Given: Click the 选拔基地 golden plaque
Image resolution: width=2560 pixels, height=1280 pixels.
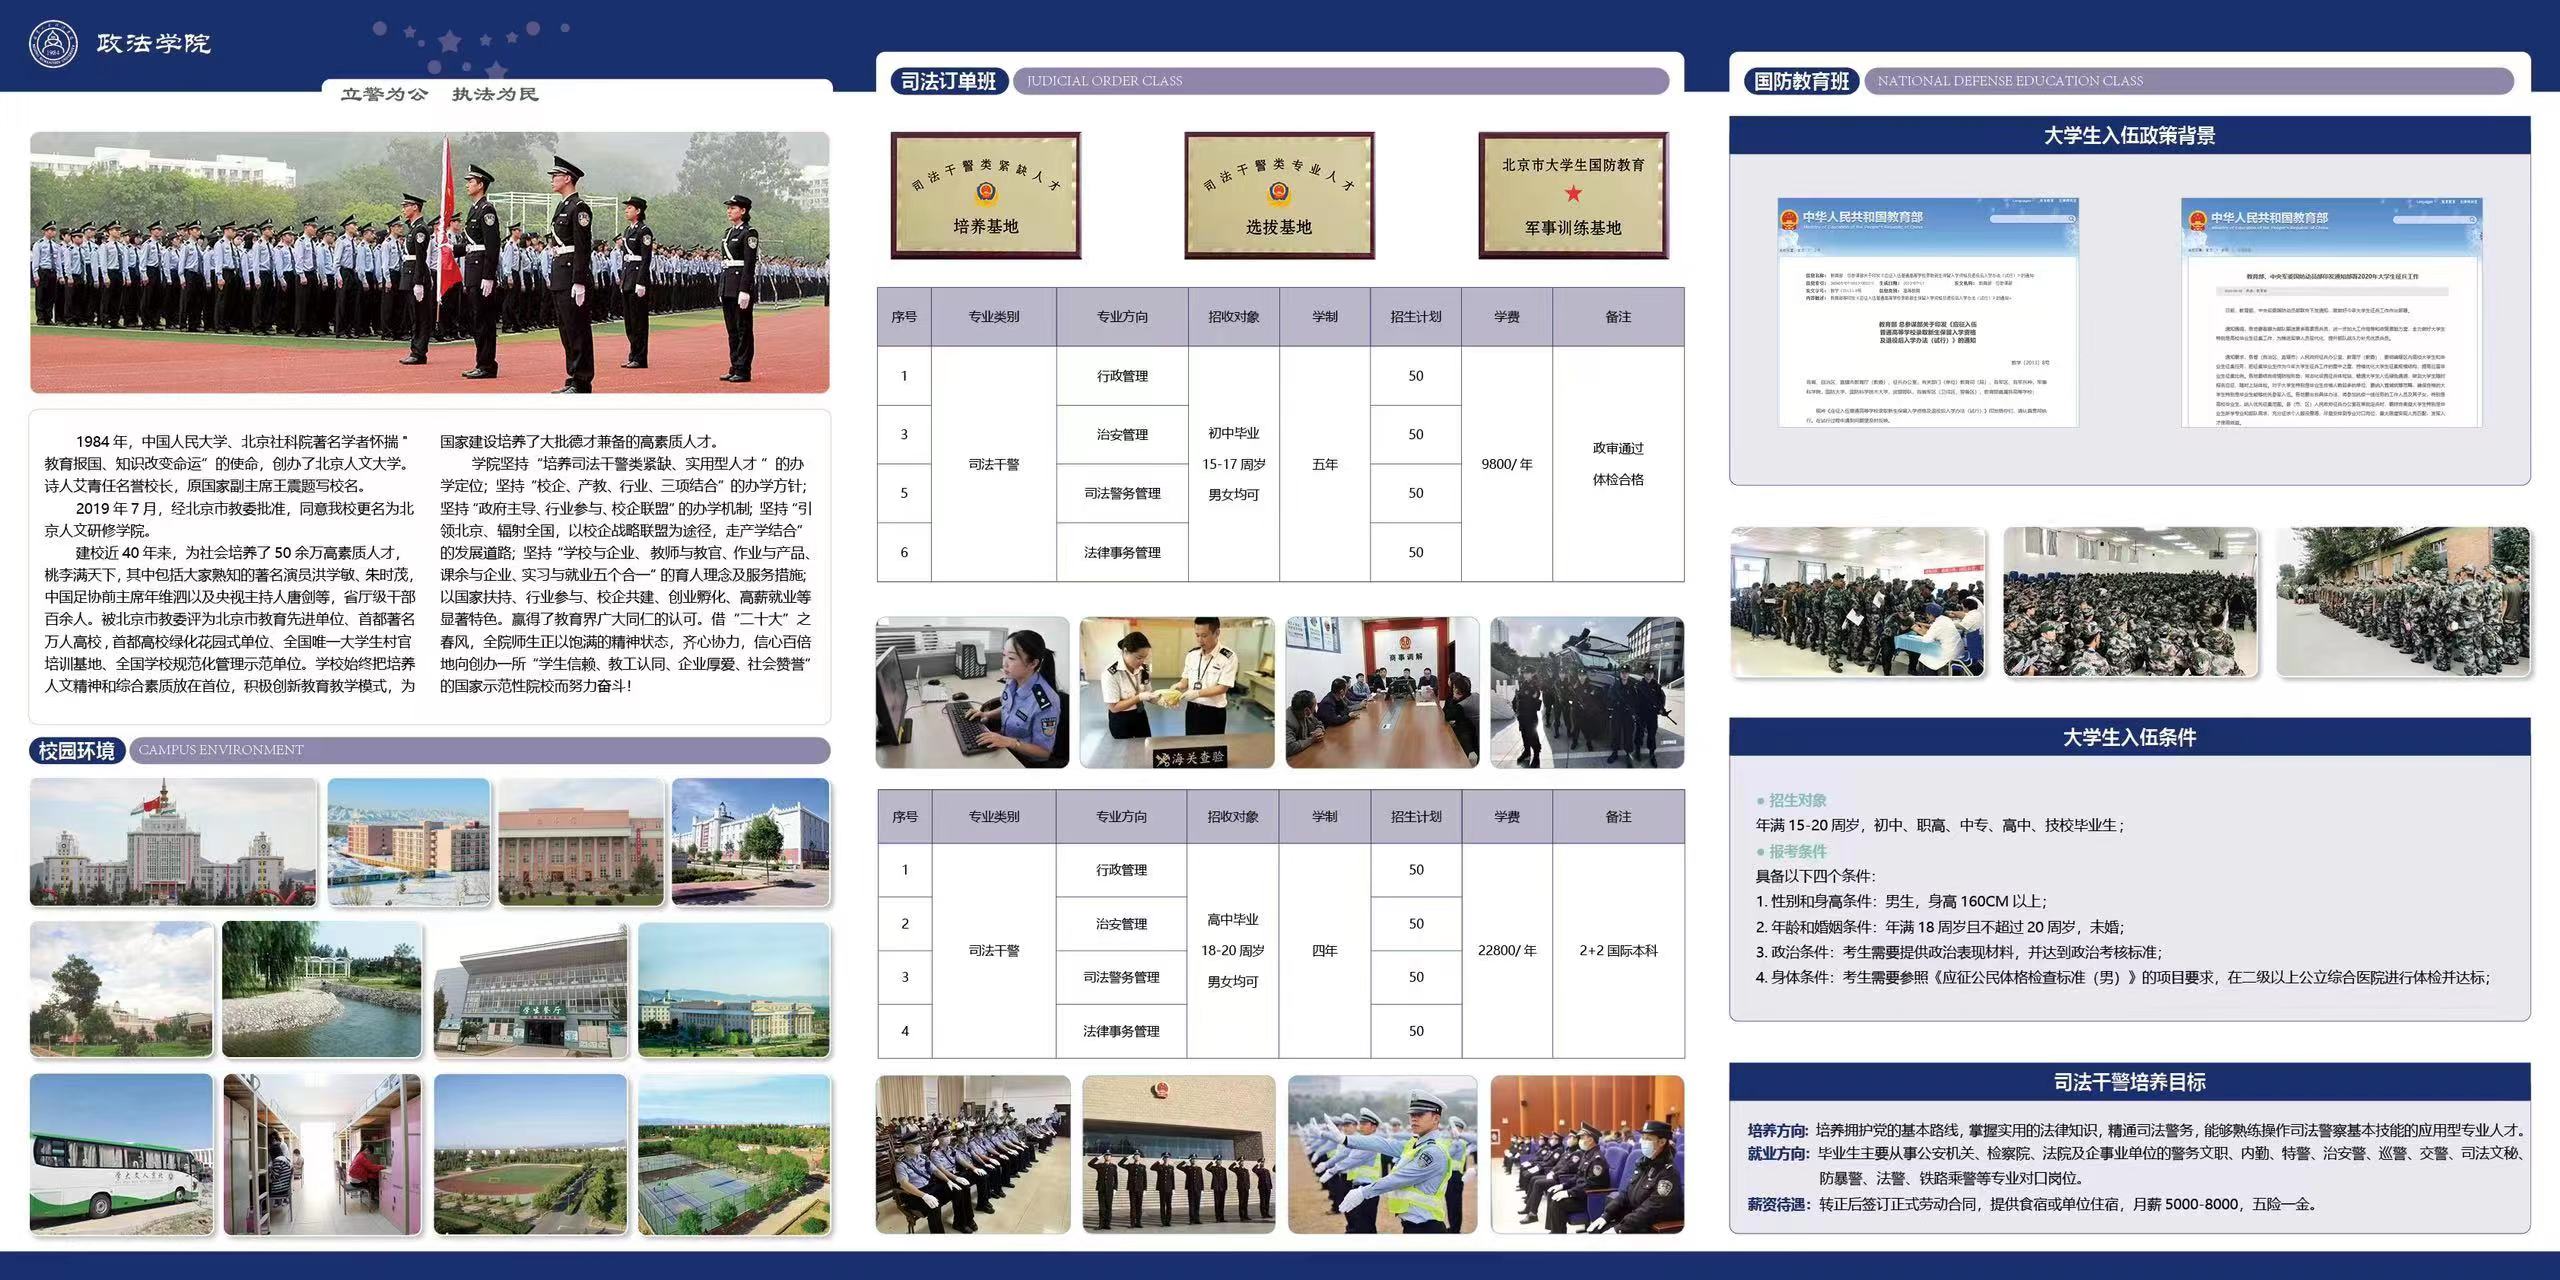Looking at the screenshot, I should coord(1279,196).
